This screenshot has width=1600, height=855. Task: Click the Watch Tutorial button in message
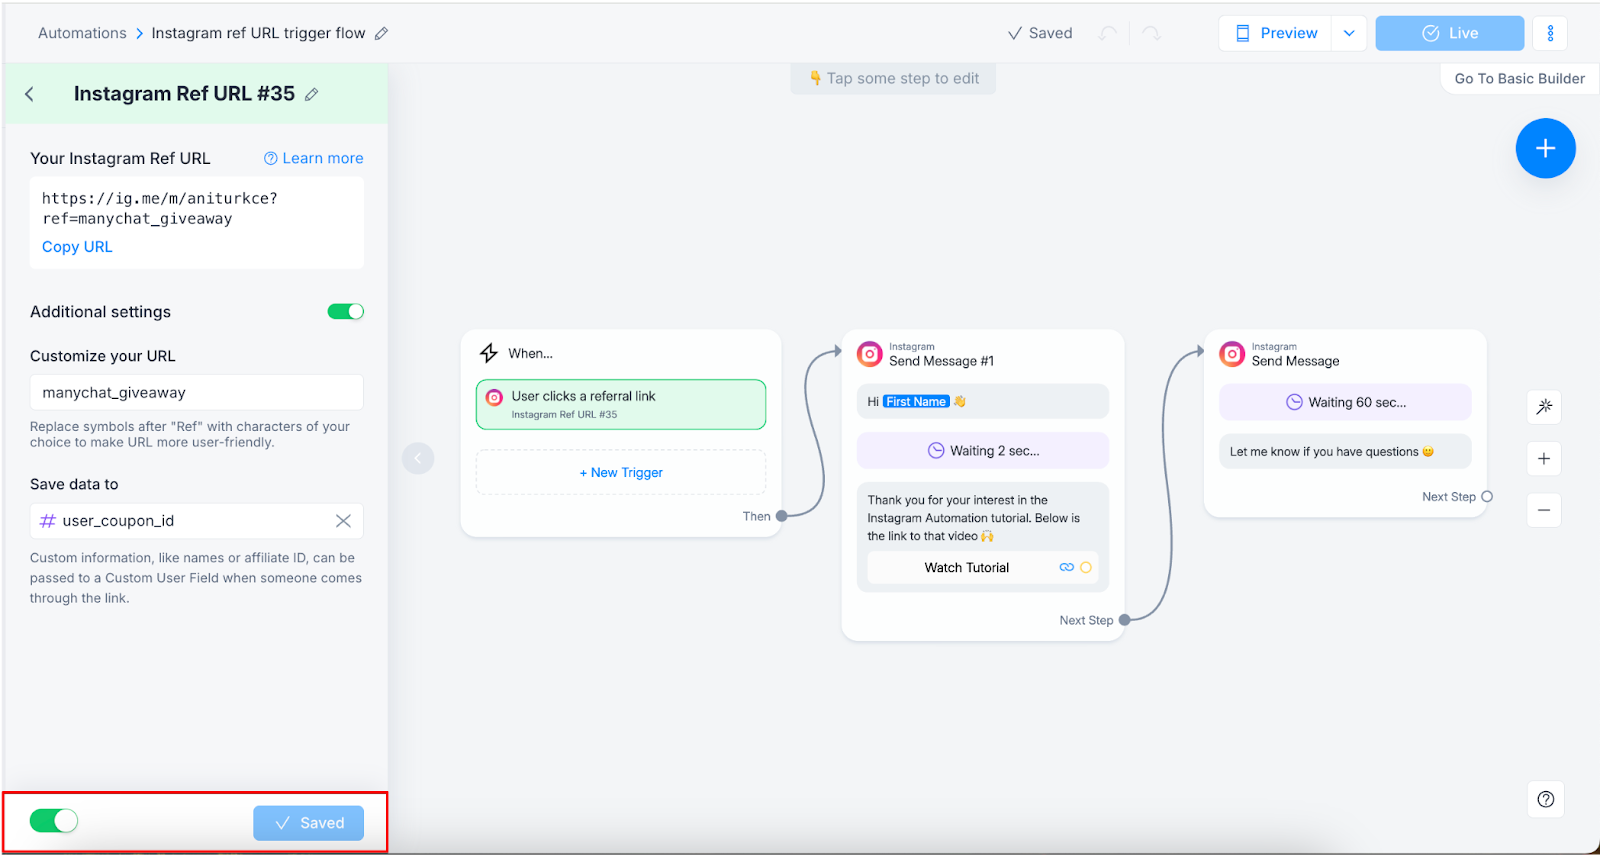983,567
